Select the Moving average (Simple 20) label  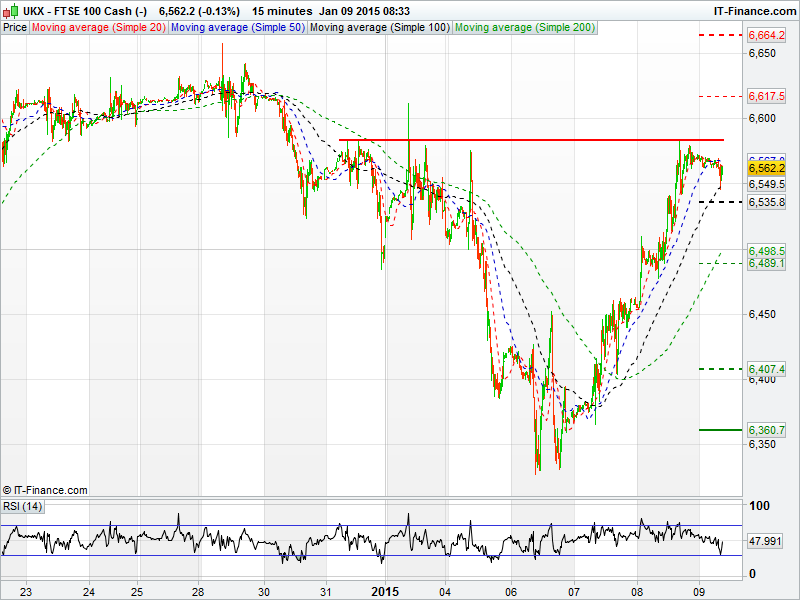tap(98, 28)
